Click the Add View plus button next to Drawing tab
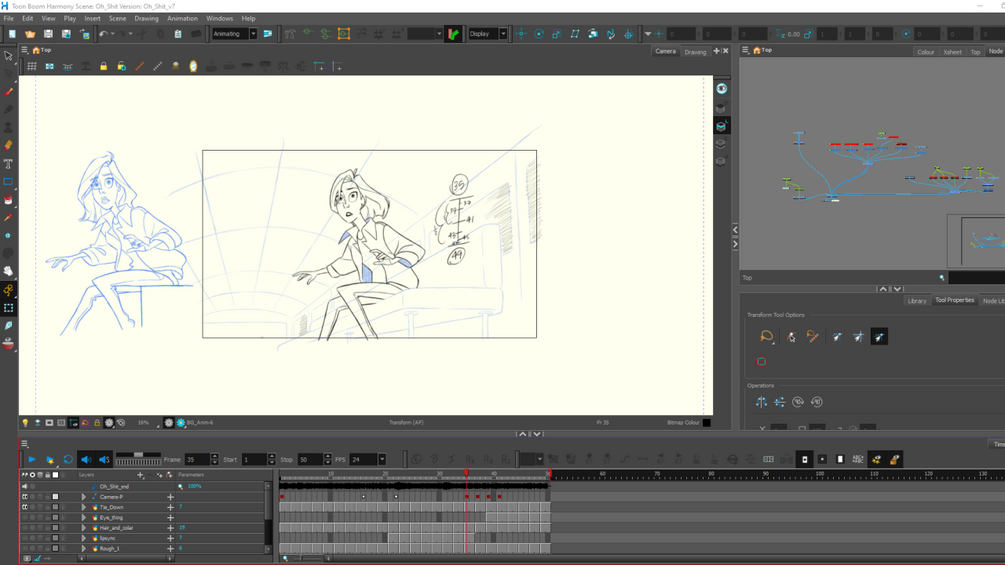Screen dimensions: 1005x565 717,51
